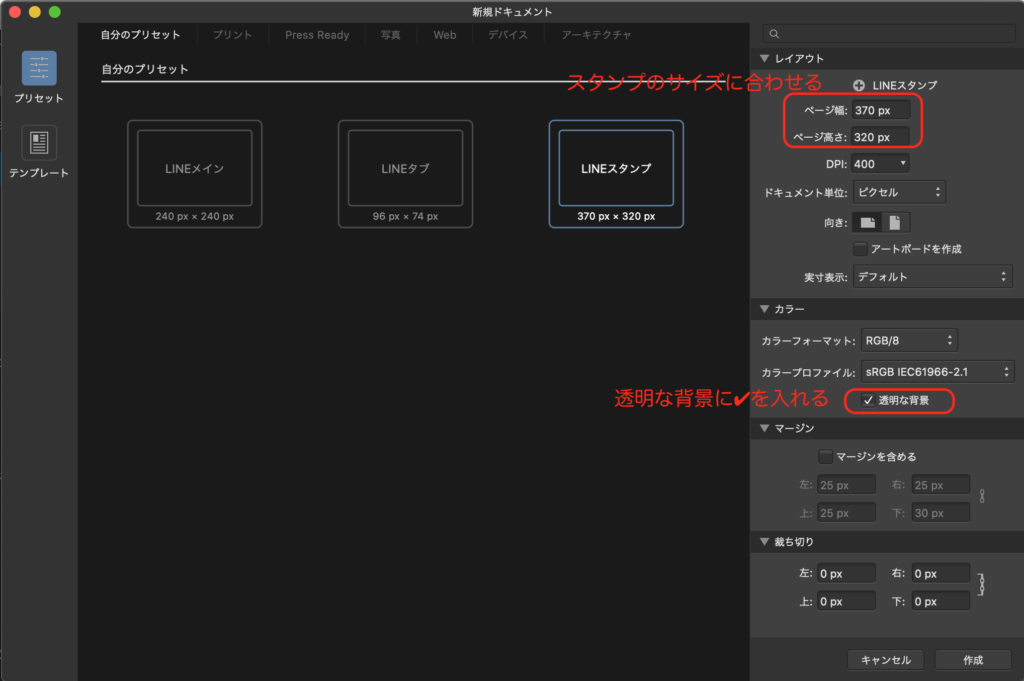Uncheck 透明な背景 checkbox
Screen dimensions: 1024x681
coord(868,400)
